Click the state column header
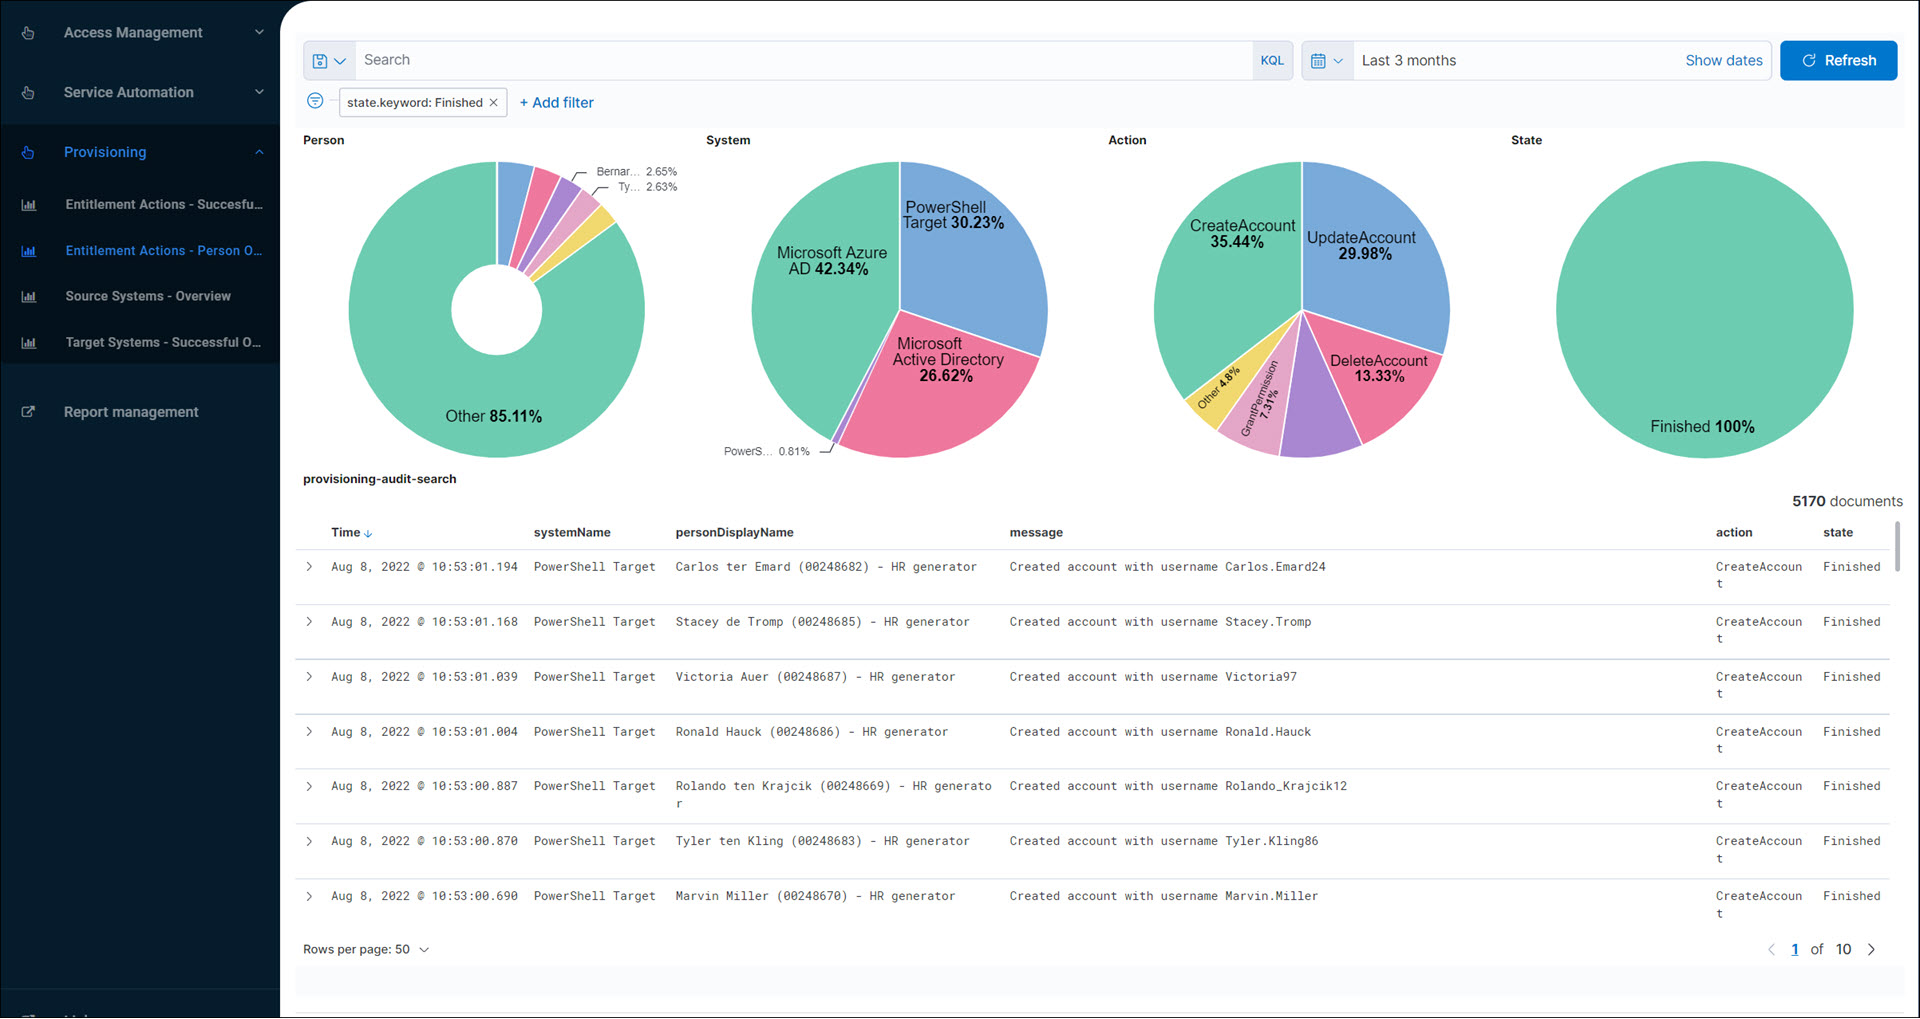1920x1019 pixels. tap(1838, 533)
